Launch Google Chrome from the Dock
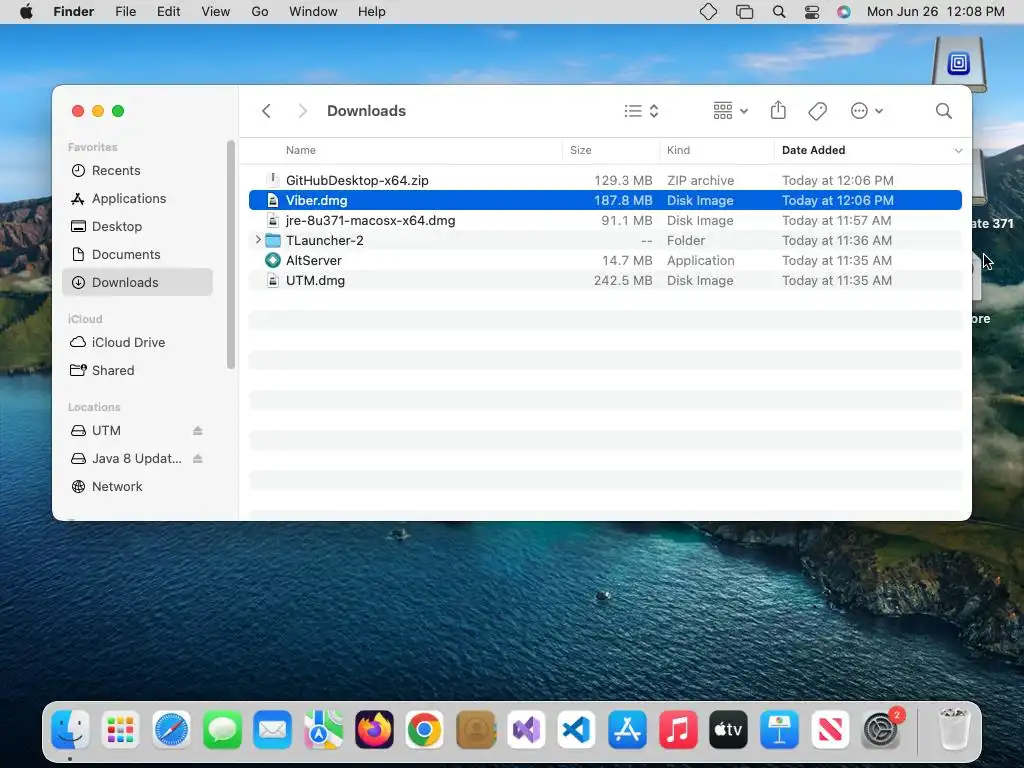This screenshot has width=1024, height=768. point(424,729)
